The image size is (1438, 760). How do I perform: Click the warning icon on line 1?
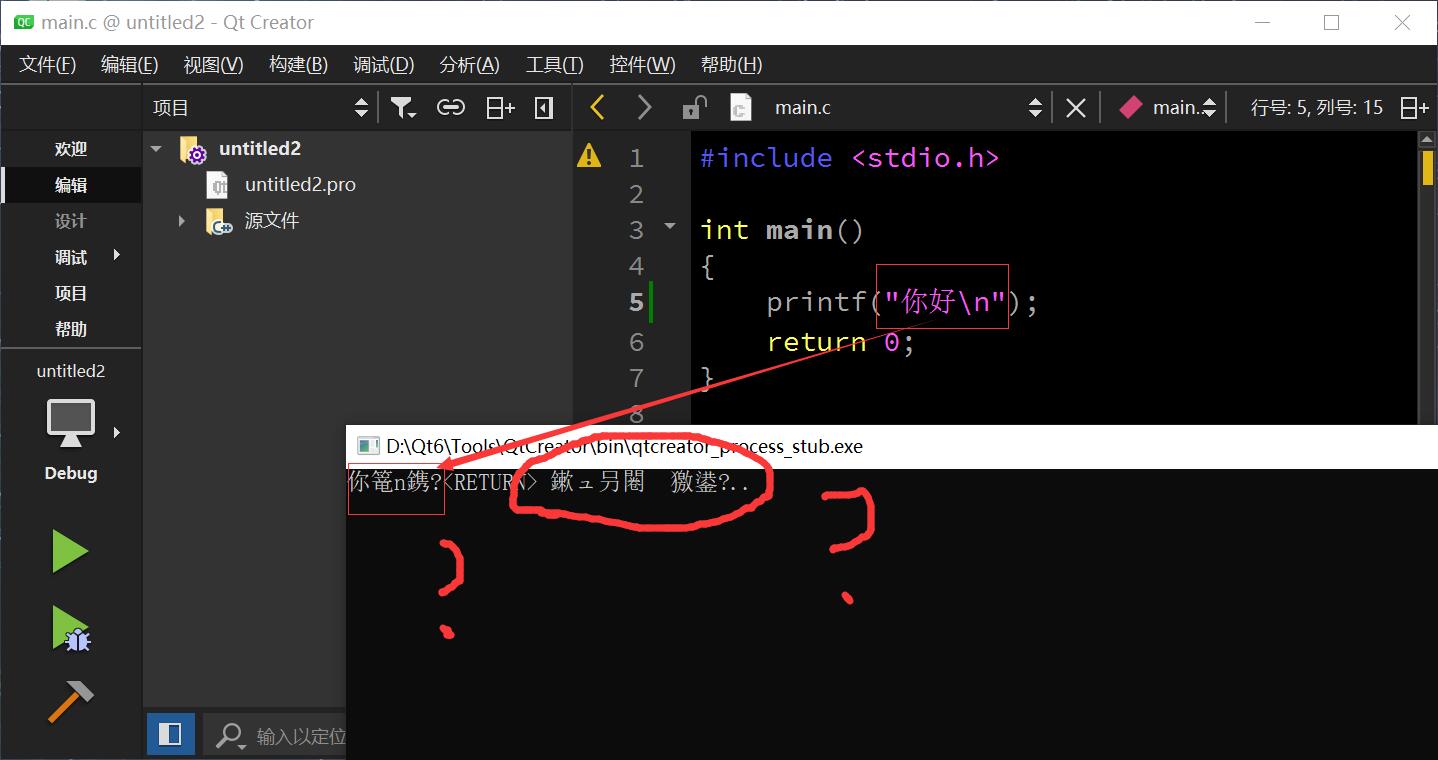click(x=589, y=156)
